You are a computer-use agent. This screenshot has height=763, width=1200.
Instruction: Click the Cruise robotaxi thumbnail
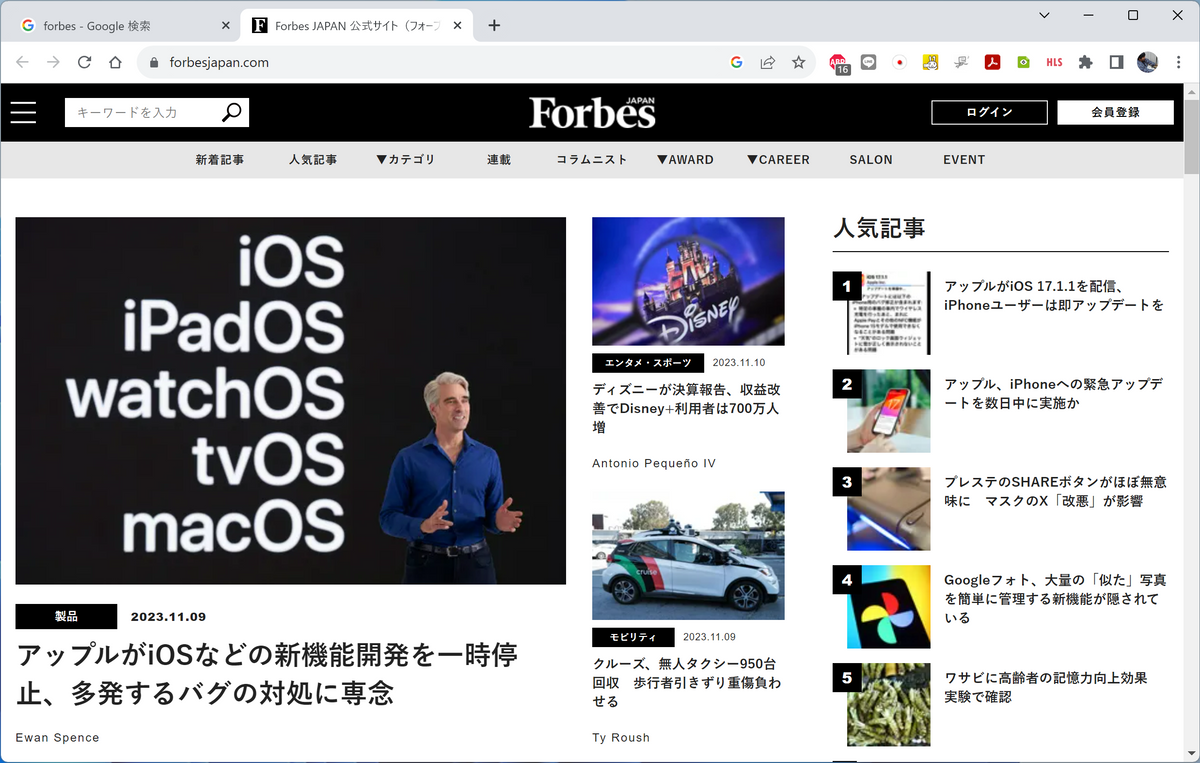[688, 555]
